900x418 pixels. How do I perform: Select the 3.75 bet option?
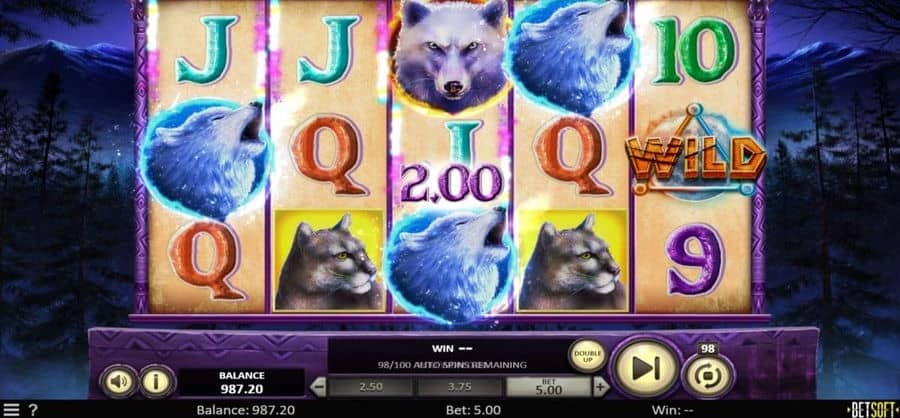pos(459,386)
